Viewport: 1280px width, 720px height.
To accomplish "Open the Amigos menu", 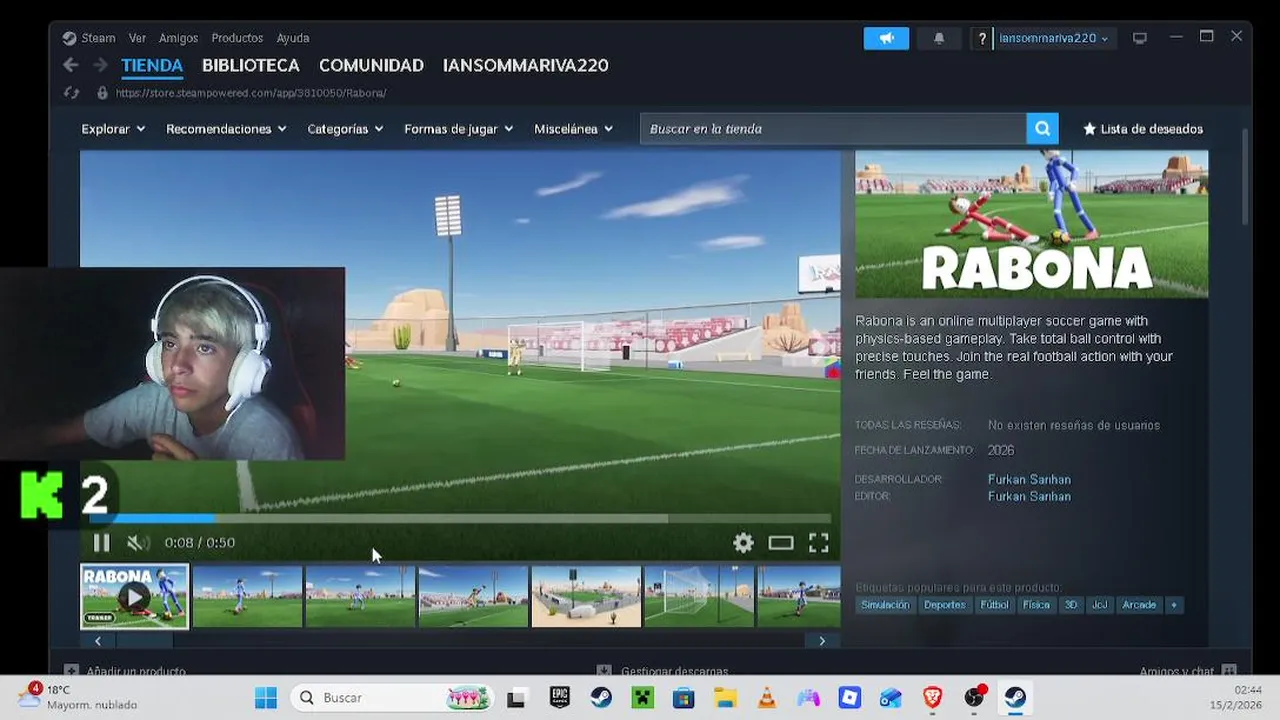I will click(x=178, y=38).
